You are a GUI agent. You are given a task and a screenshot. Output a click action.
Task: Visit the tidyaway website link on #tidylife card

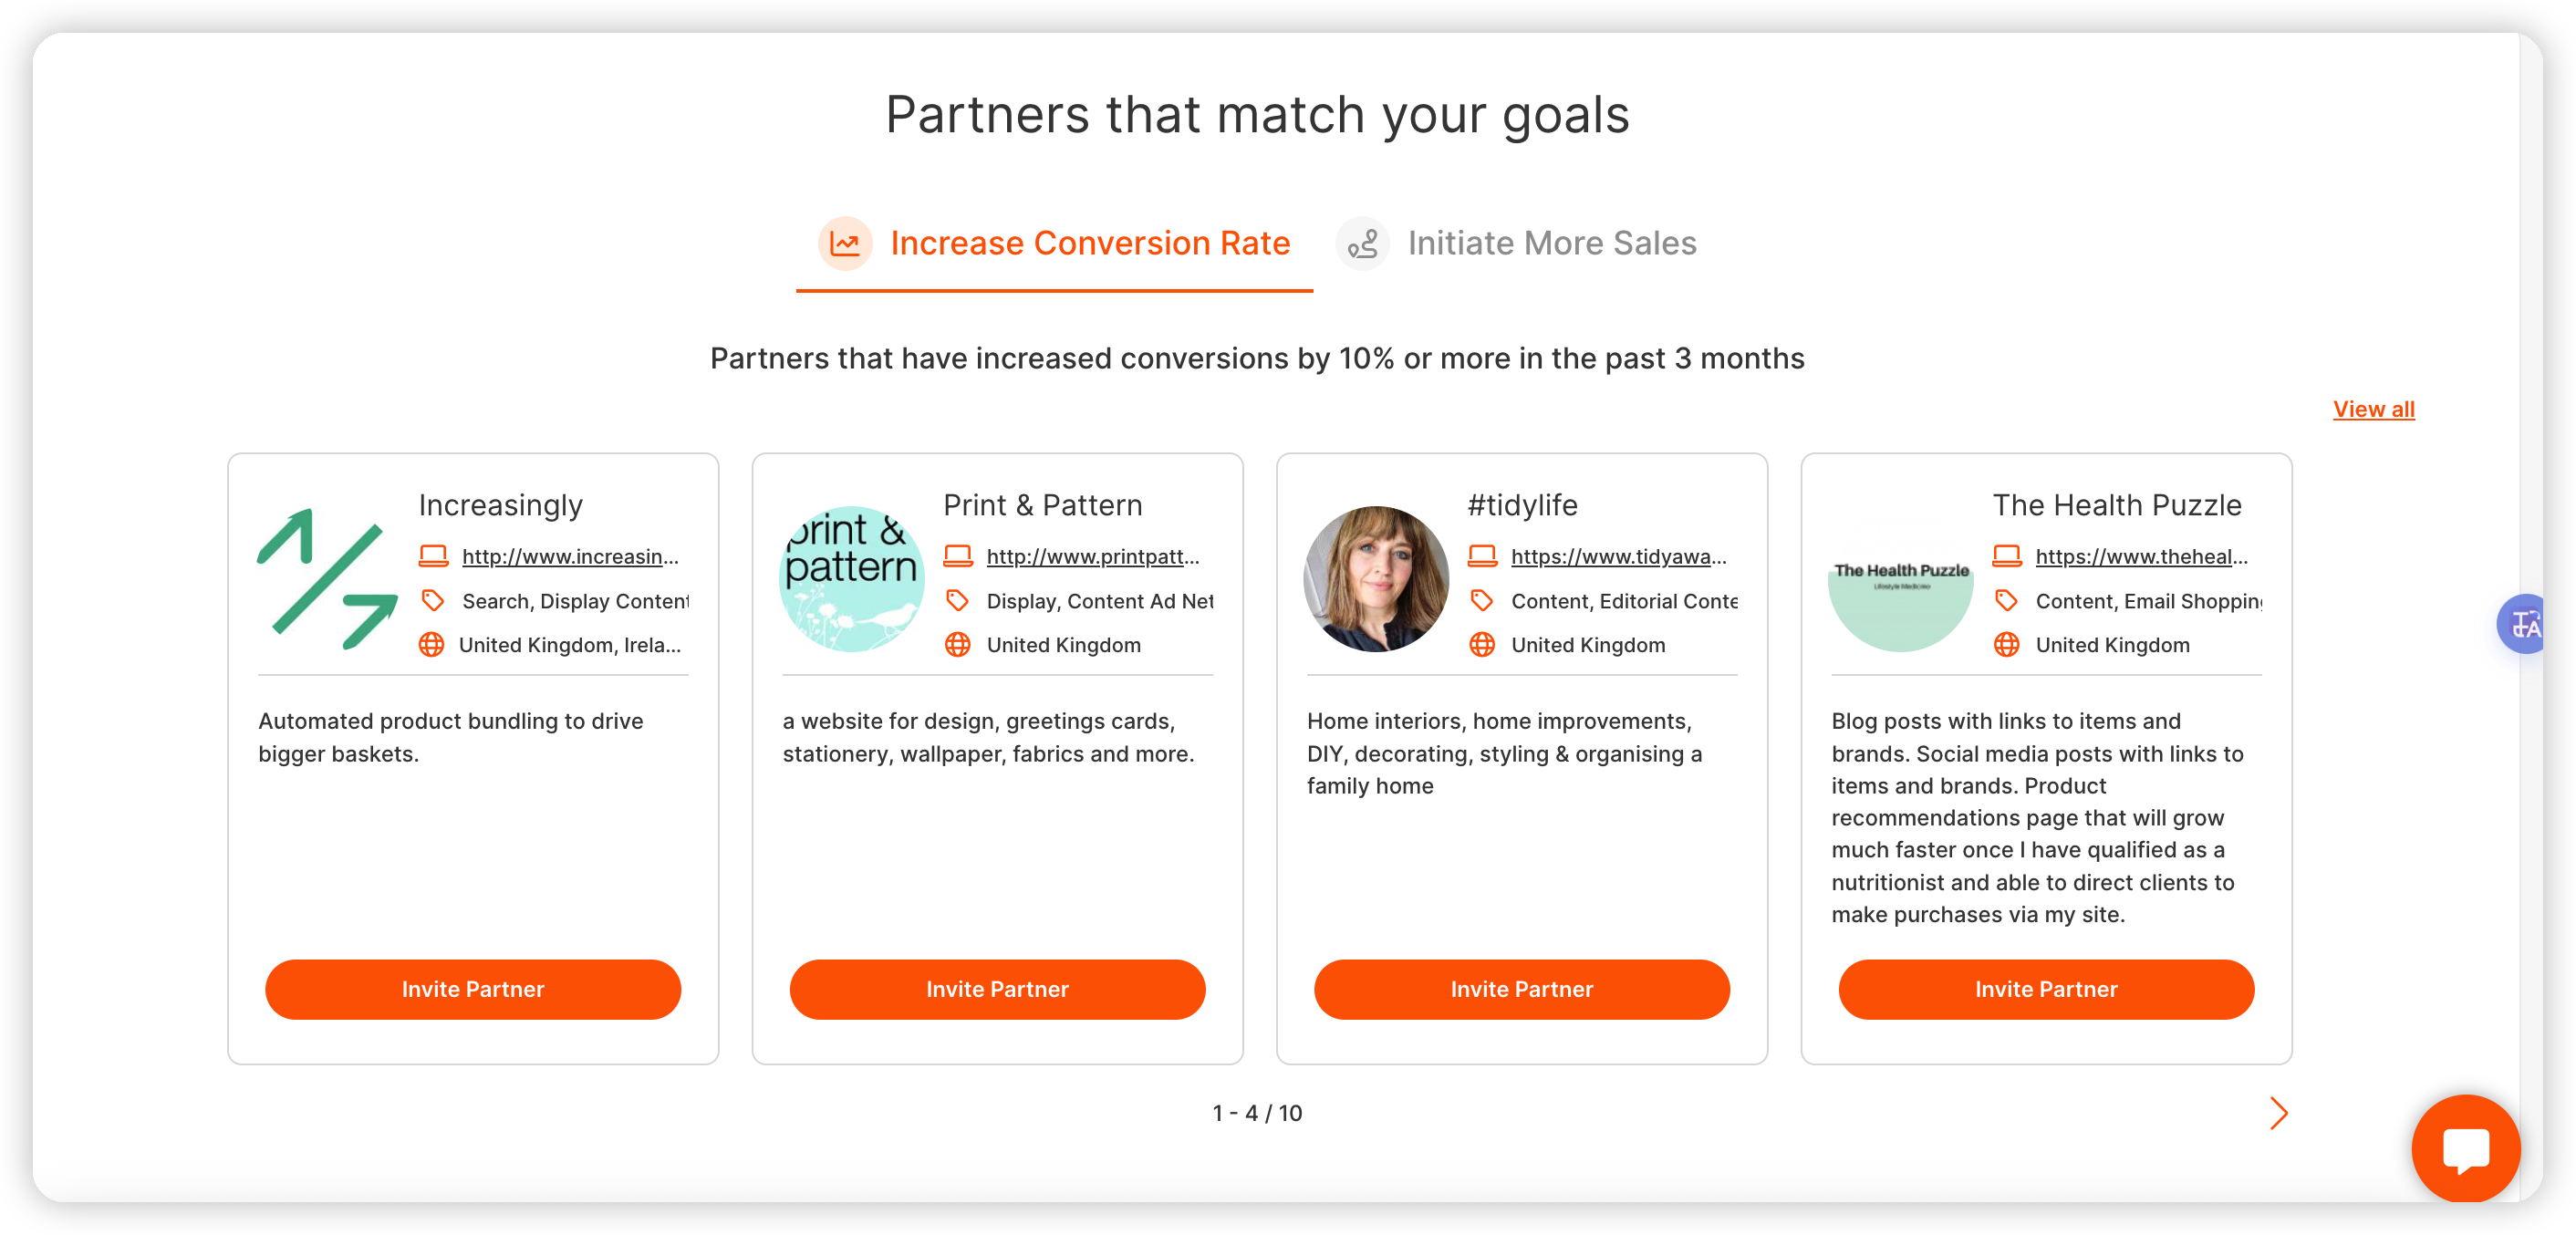coord(1620,556)
